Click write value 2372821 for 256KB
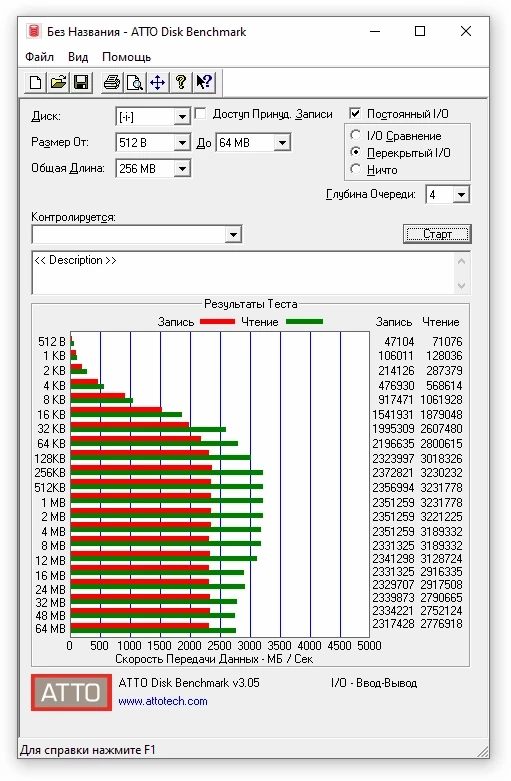Viewport: 511px width, 781px height. (393, 472)
